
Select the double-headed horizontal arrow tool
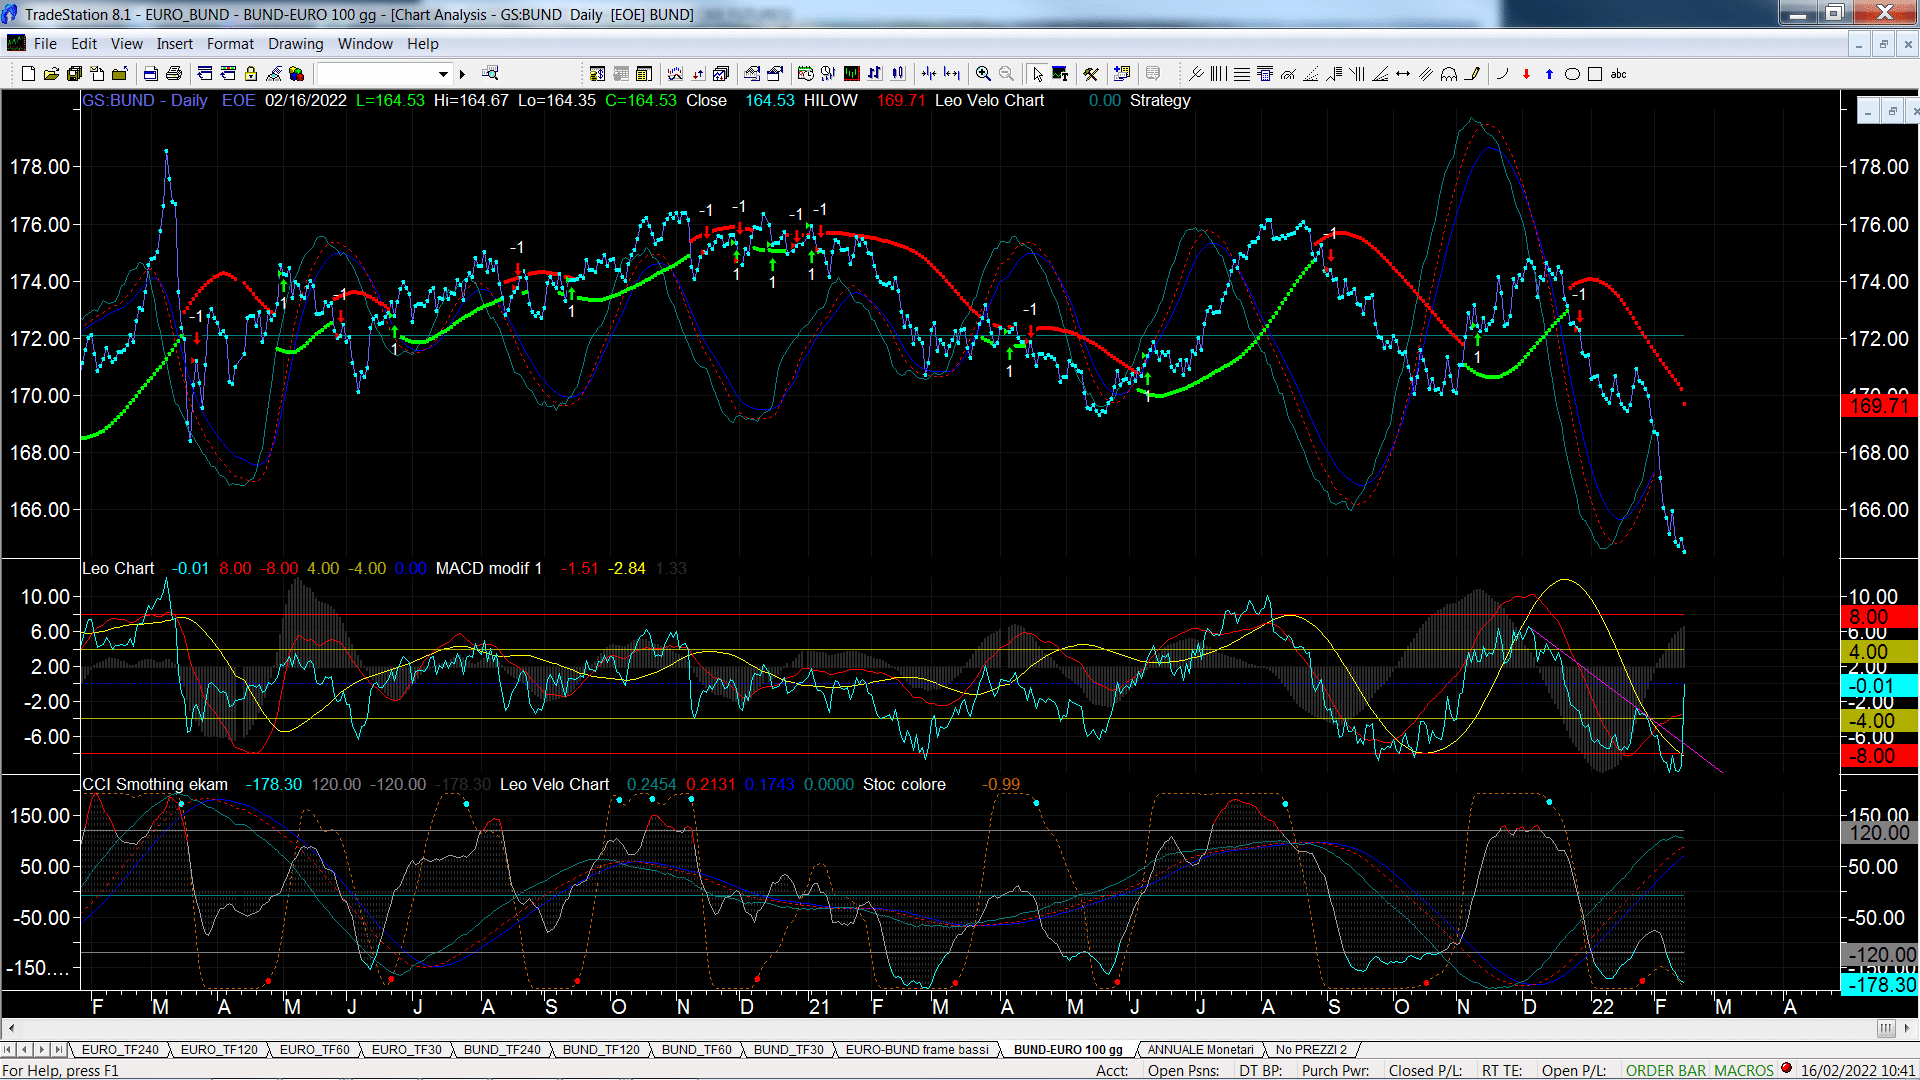1403,73
